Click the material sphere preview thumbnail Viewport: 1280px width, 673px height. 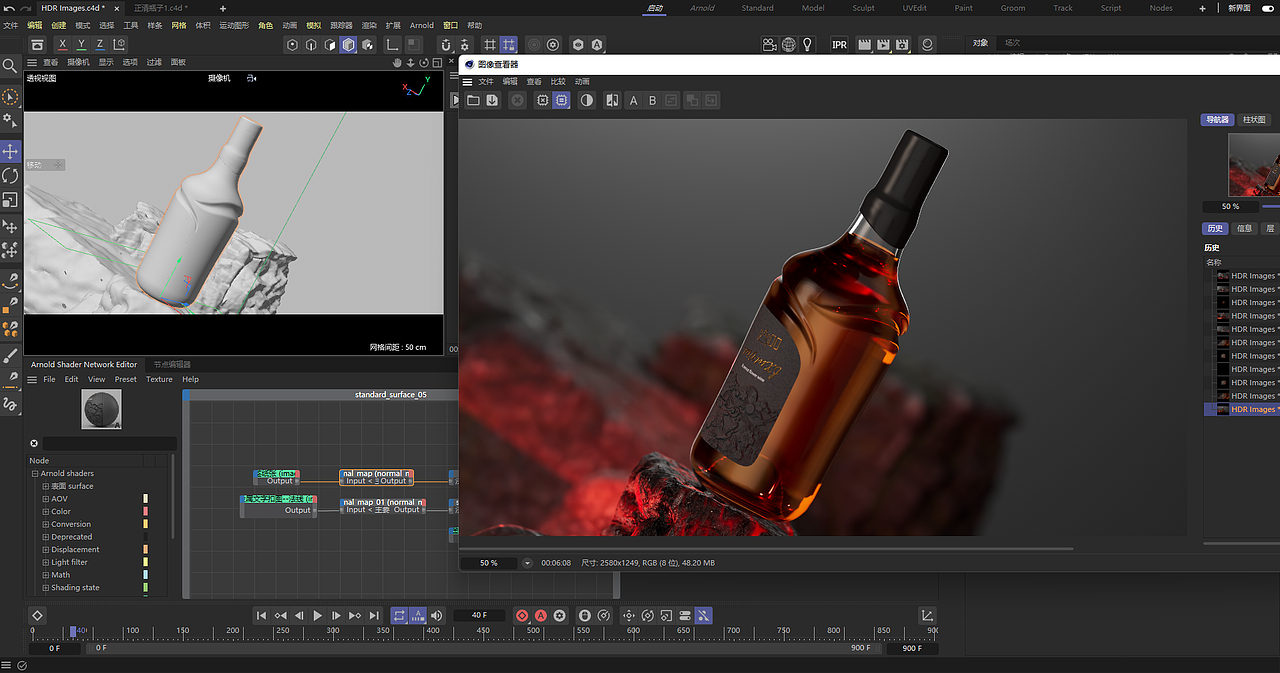(101, 409)
